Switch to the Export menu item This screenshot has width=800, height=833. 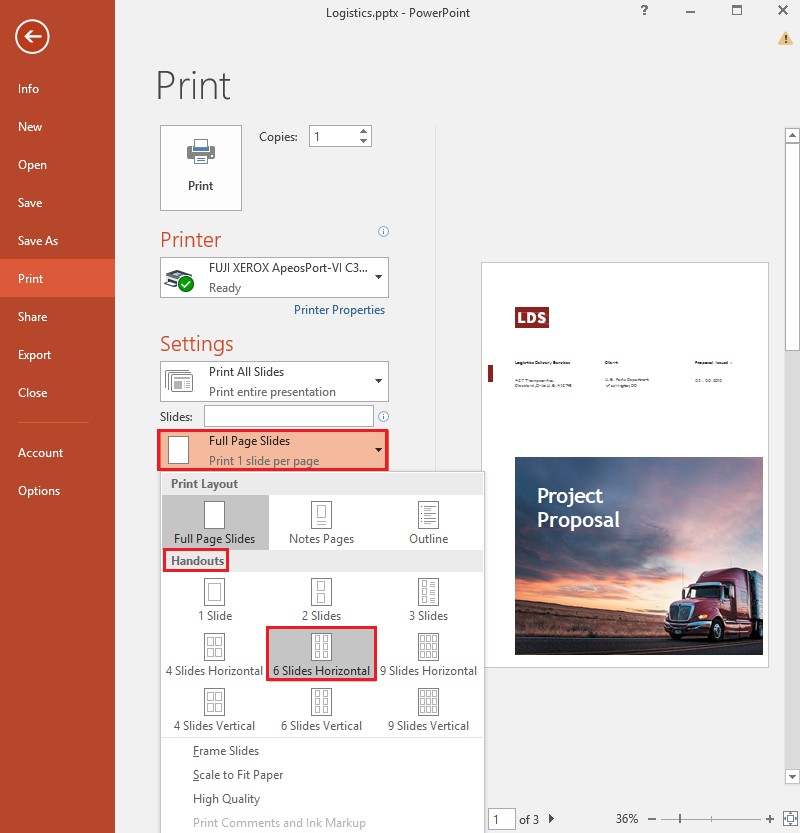tap(34, 354)
